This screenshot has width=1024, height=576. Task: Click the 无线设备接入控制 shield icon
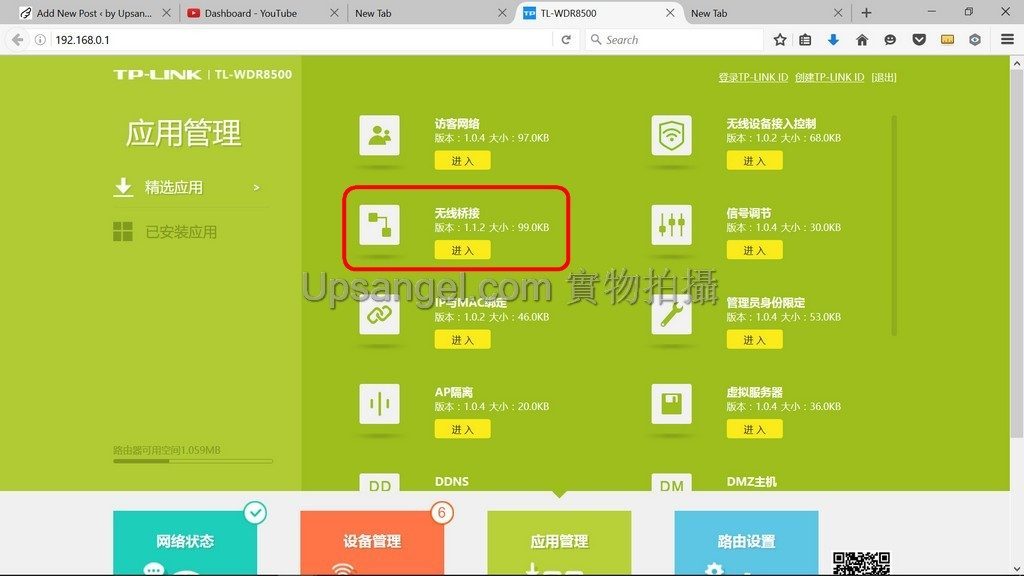point(671,135)
